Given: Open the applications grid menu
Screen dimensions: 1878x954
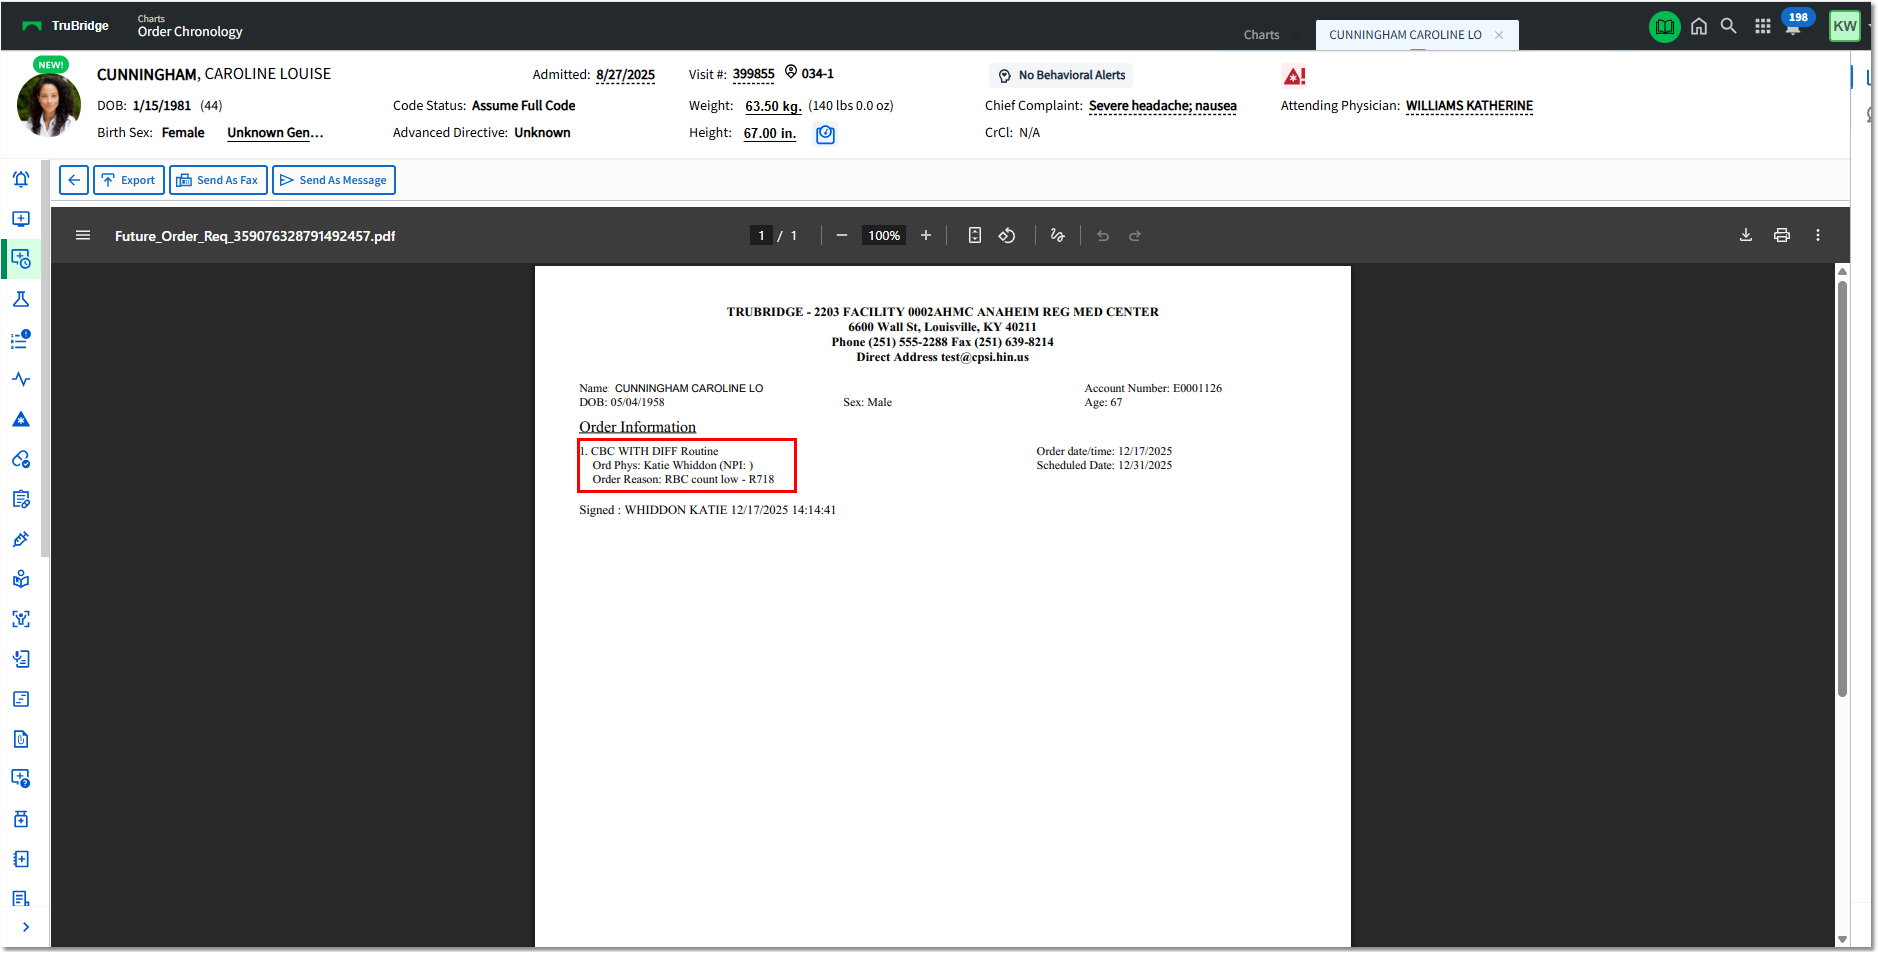Looking at the screenshot, I should [x=1763, y=25].
